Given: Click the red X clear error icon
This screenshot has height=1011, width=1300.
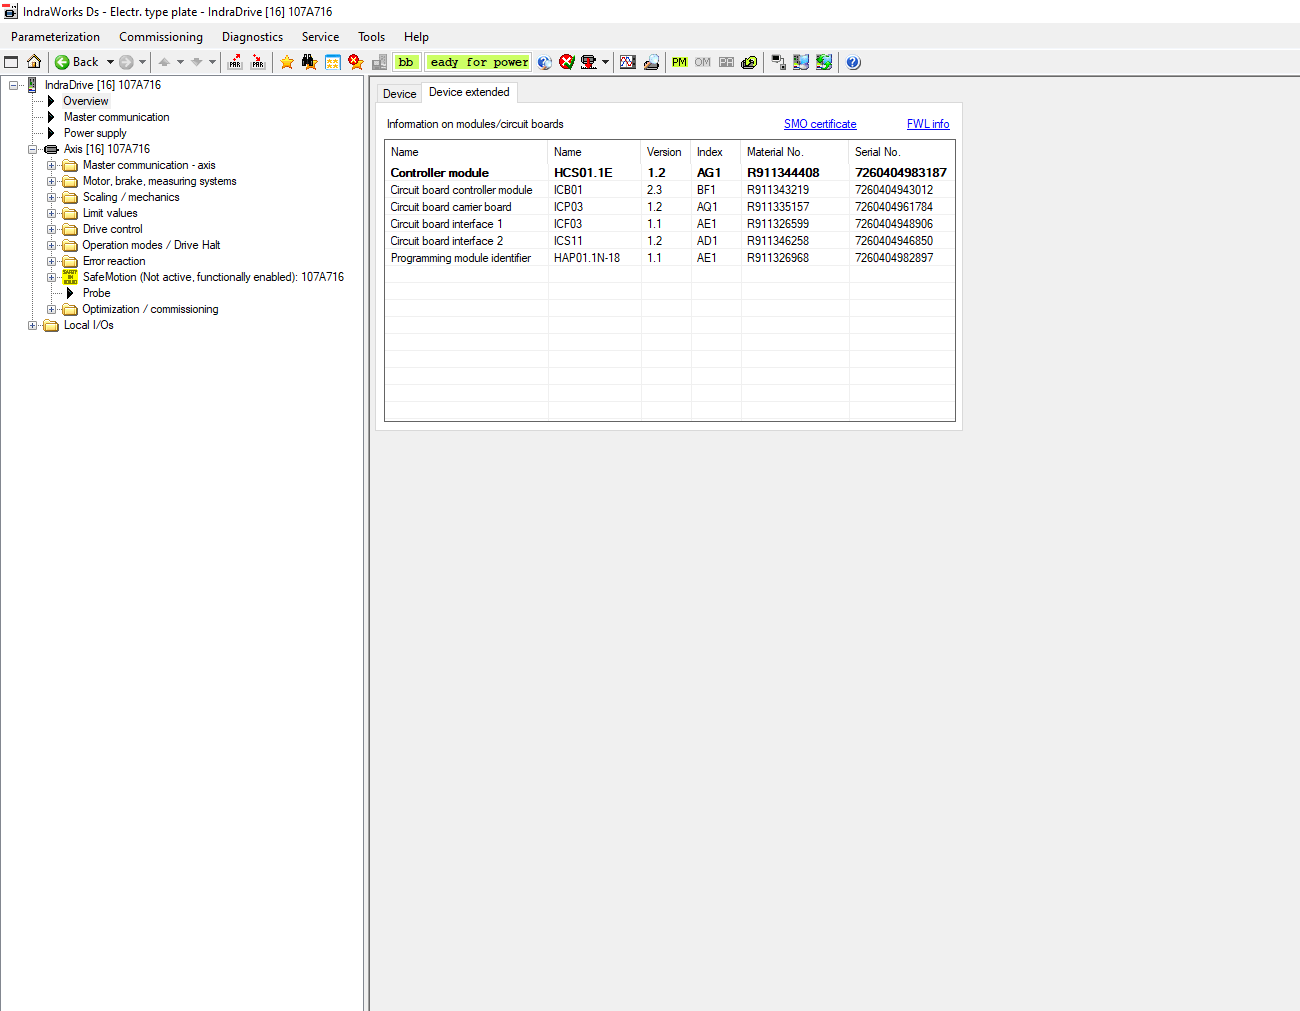Looking at the screenshot, I should [567, 62].
